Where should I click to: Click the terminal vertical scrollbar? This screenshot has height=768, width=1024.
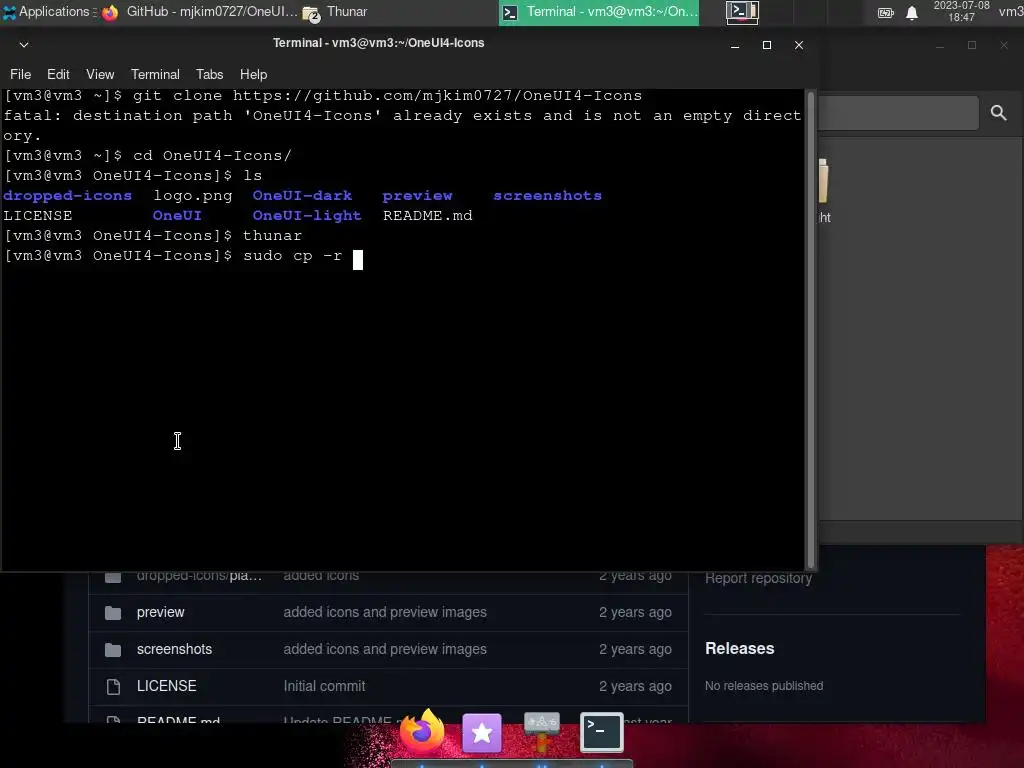point(811,330)
